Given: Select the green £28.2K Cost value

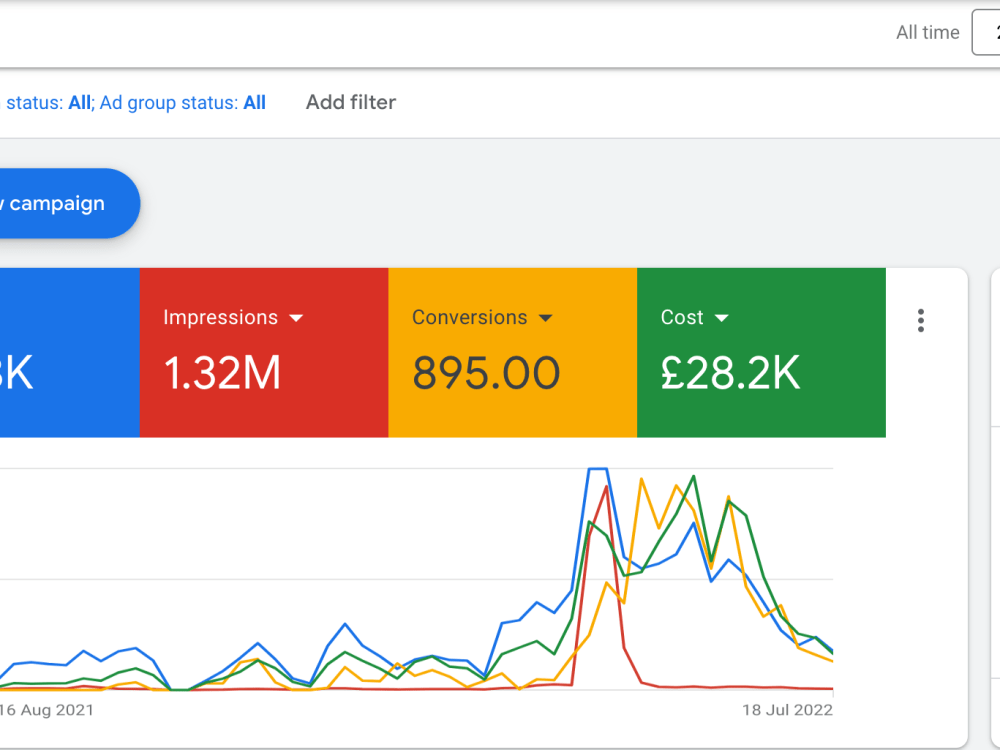Looking at the screenshot, I should (730, 373).
